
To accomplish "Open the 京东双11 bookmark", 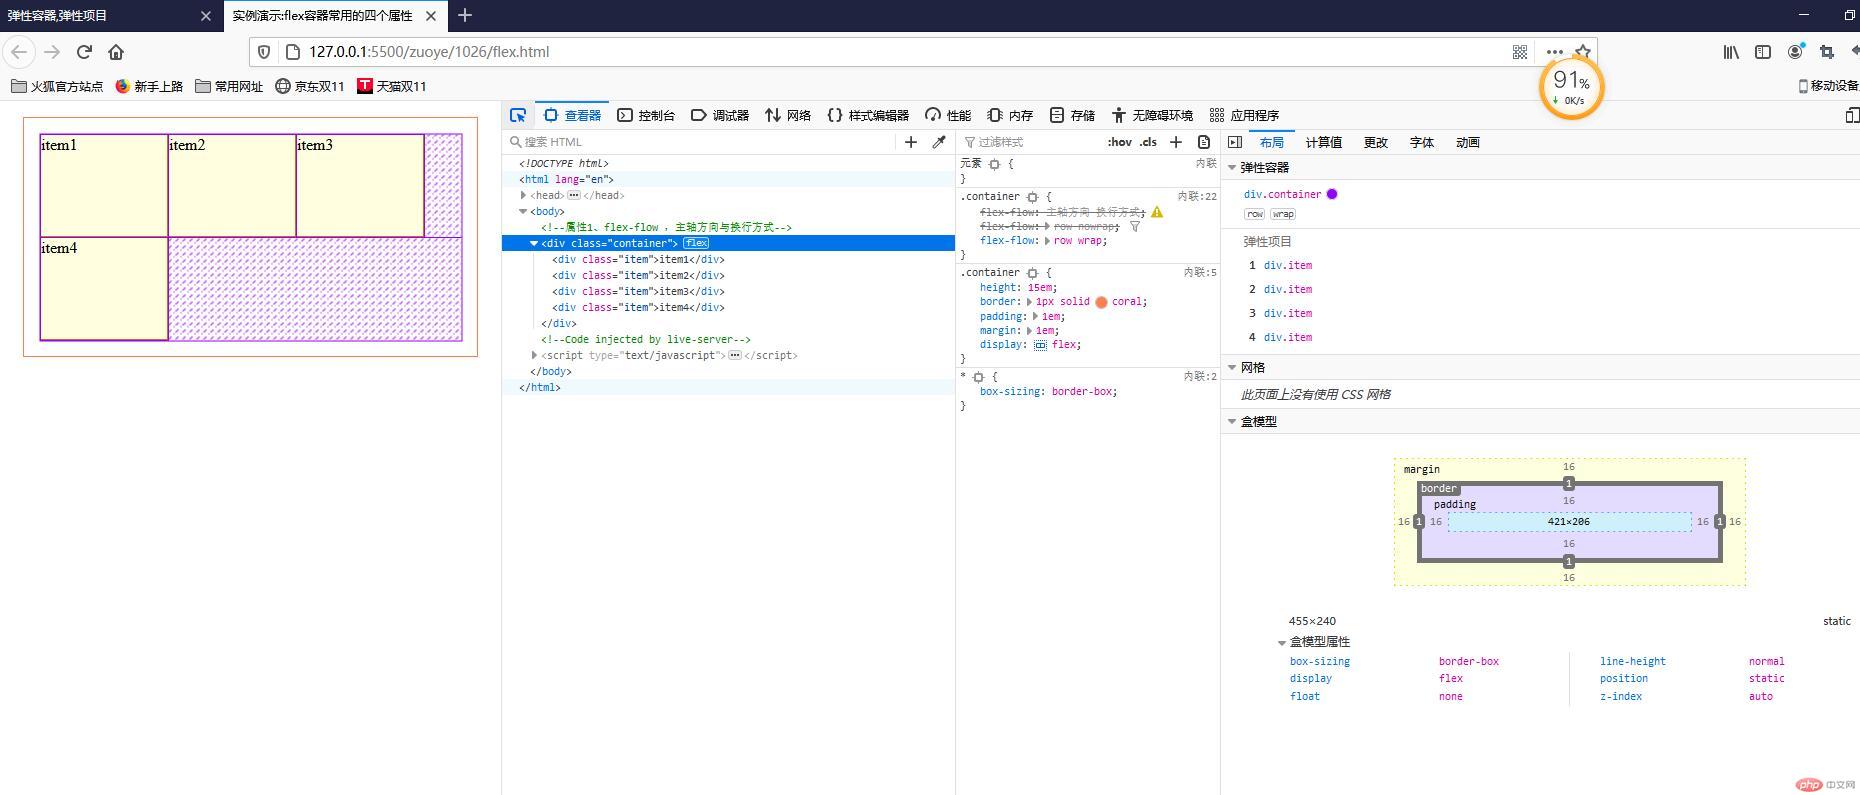I will click(310, 86).
